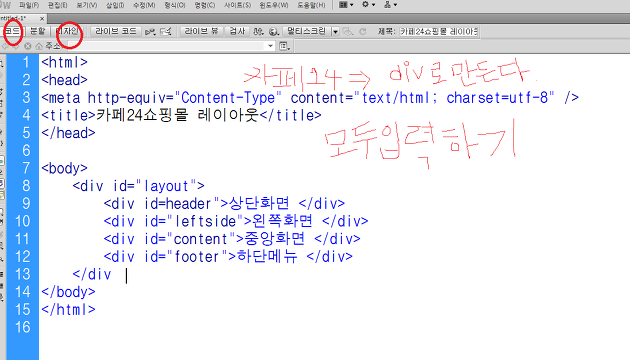The image size is (630, 360).
Task: Open the 삽입(I) menu
Action: 115,5
